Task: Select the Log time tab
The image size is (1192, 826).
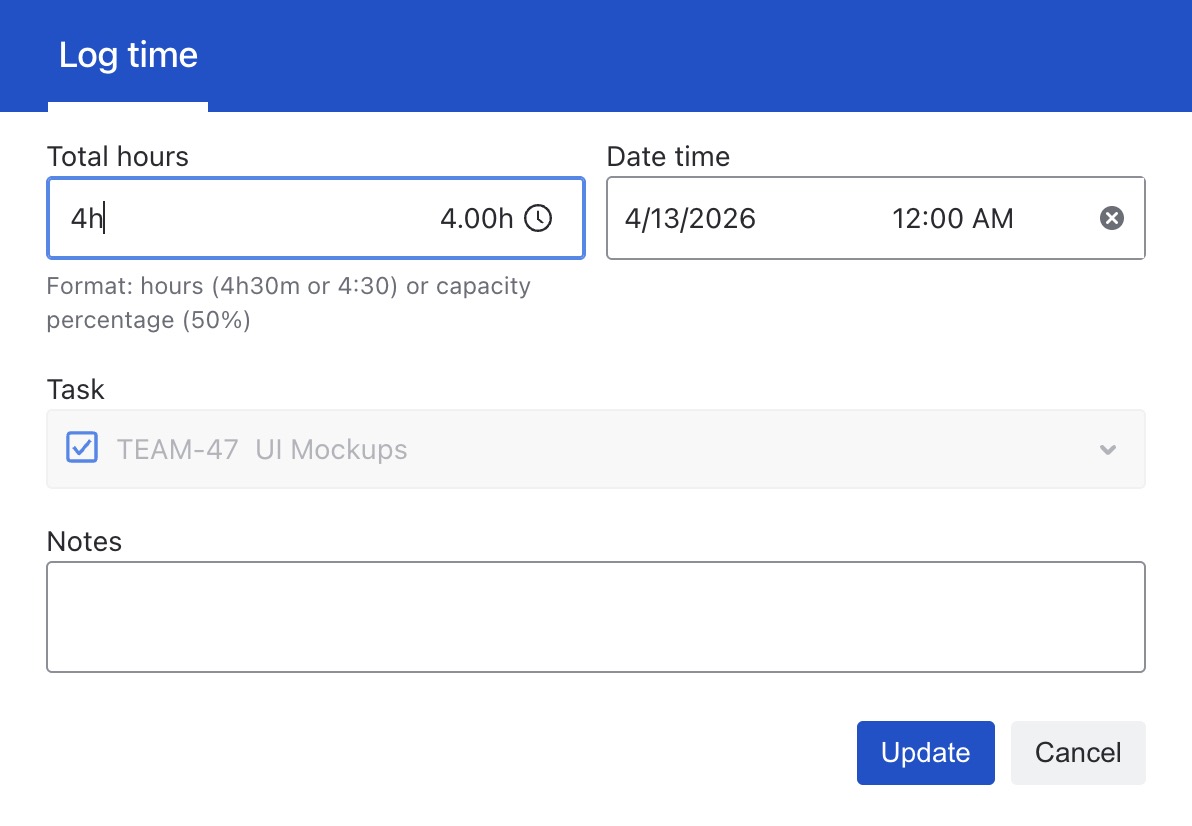Action: (128, 55)
